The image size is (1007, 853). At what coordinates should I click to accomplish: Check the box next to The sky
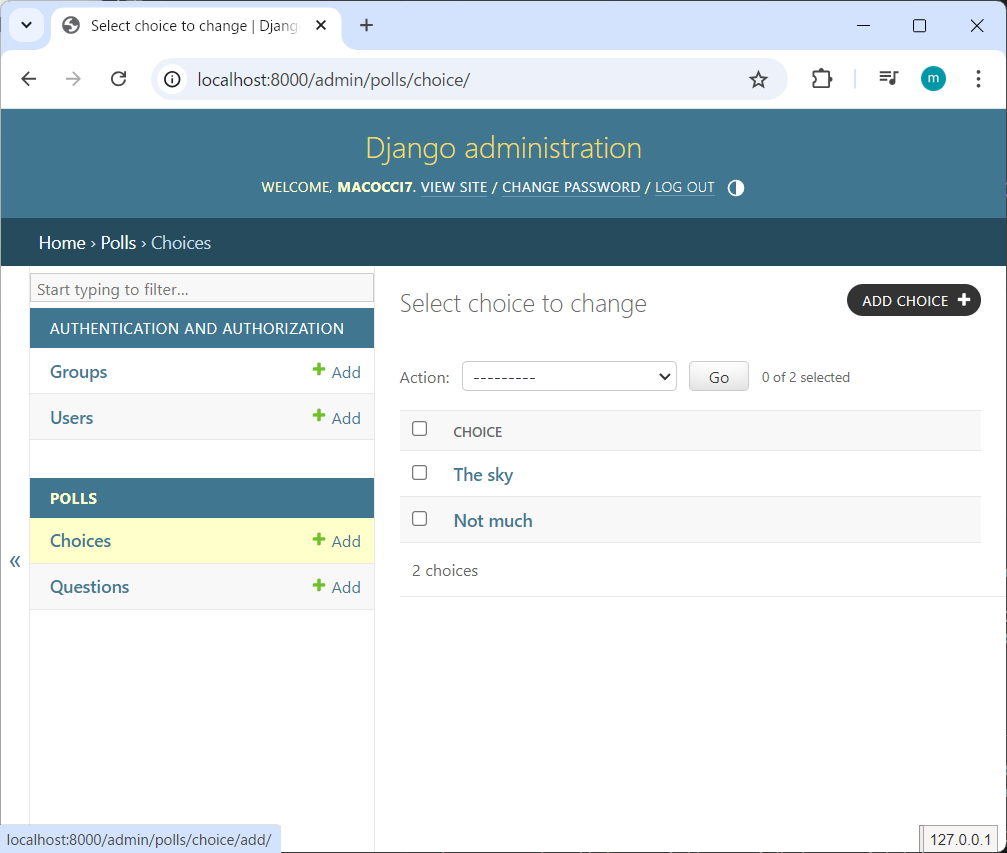pos(420,473)
